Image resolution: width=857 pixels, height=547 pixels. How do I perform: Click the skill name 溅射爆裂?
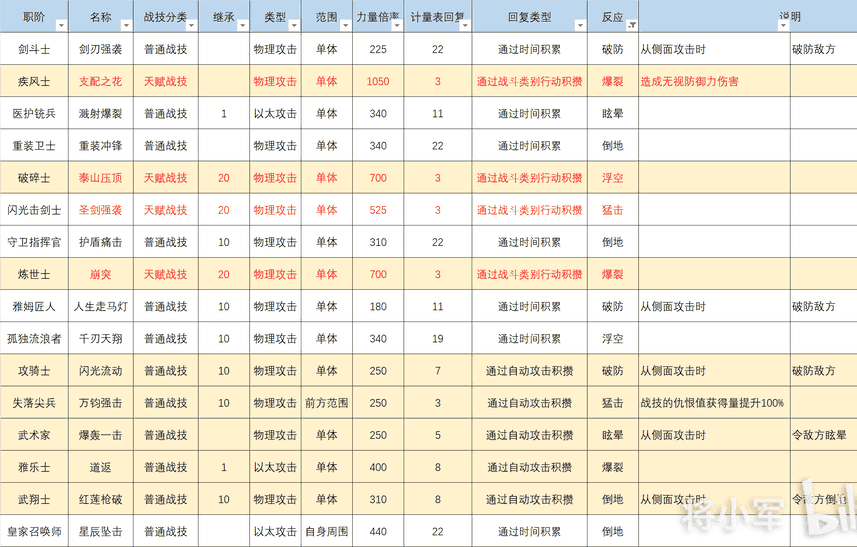(101, 114)
